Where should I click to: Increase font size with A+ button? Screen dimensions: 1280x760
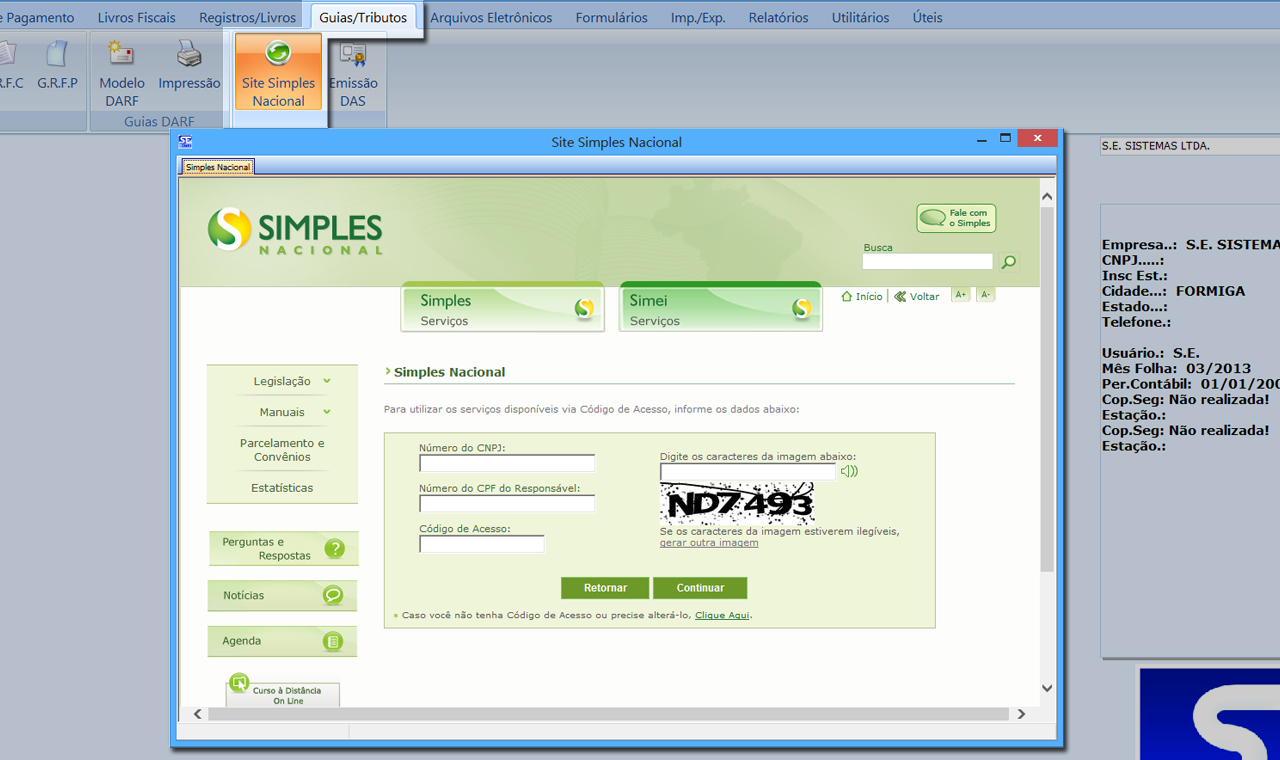[x=961, y=295]
